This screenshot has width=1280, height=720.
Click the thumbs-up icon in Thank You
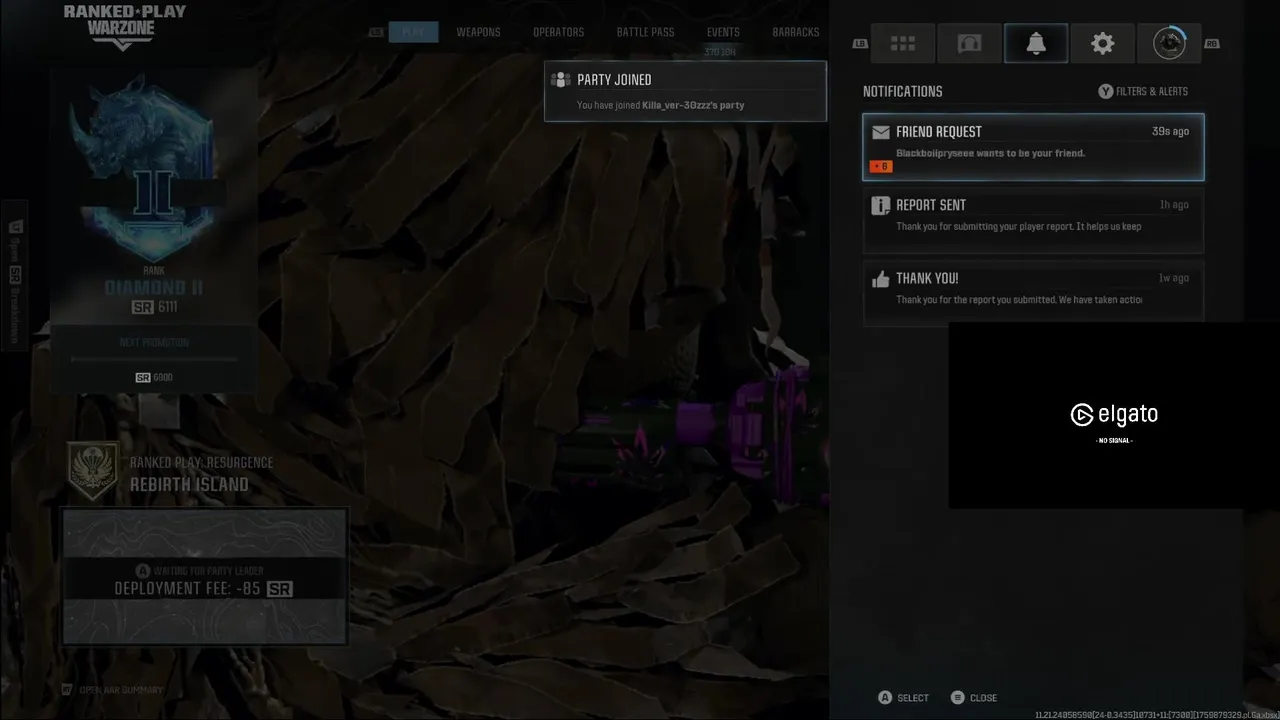pyautogui.click(x=881, y=279)
